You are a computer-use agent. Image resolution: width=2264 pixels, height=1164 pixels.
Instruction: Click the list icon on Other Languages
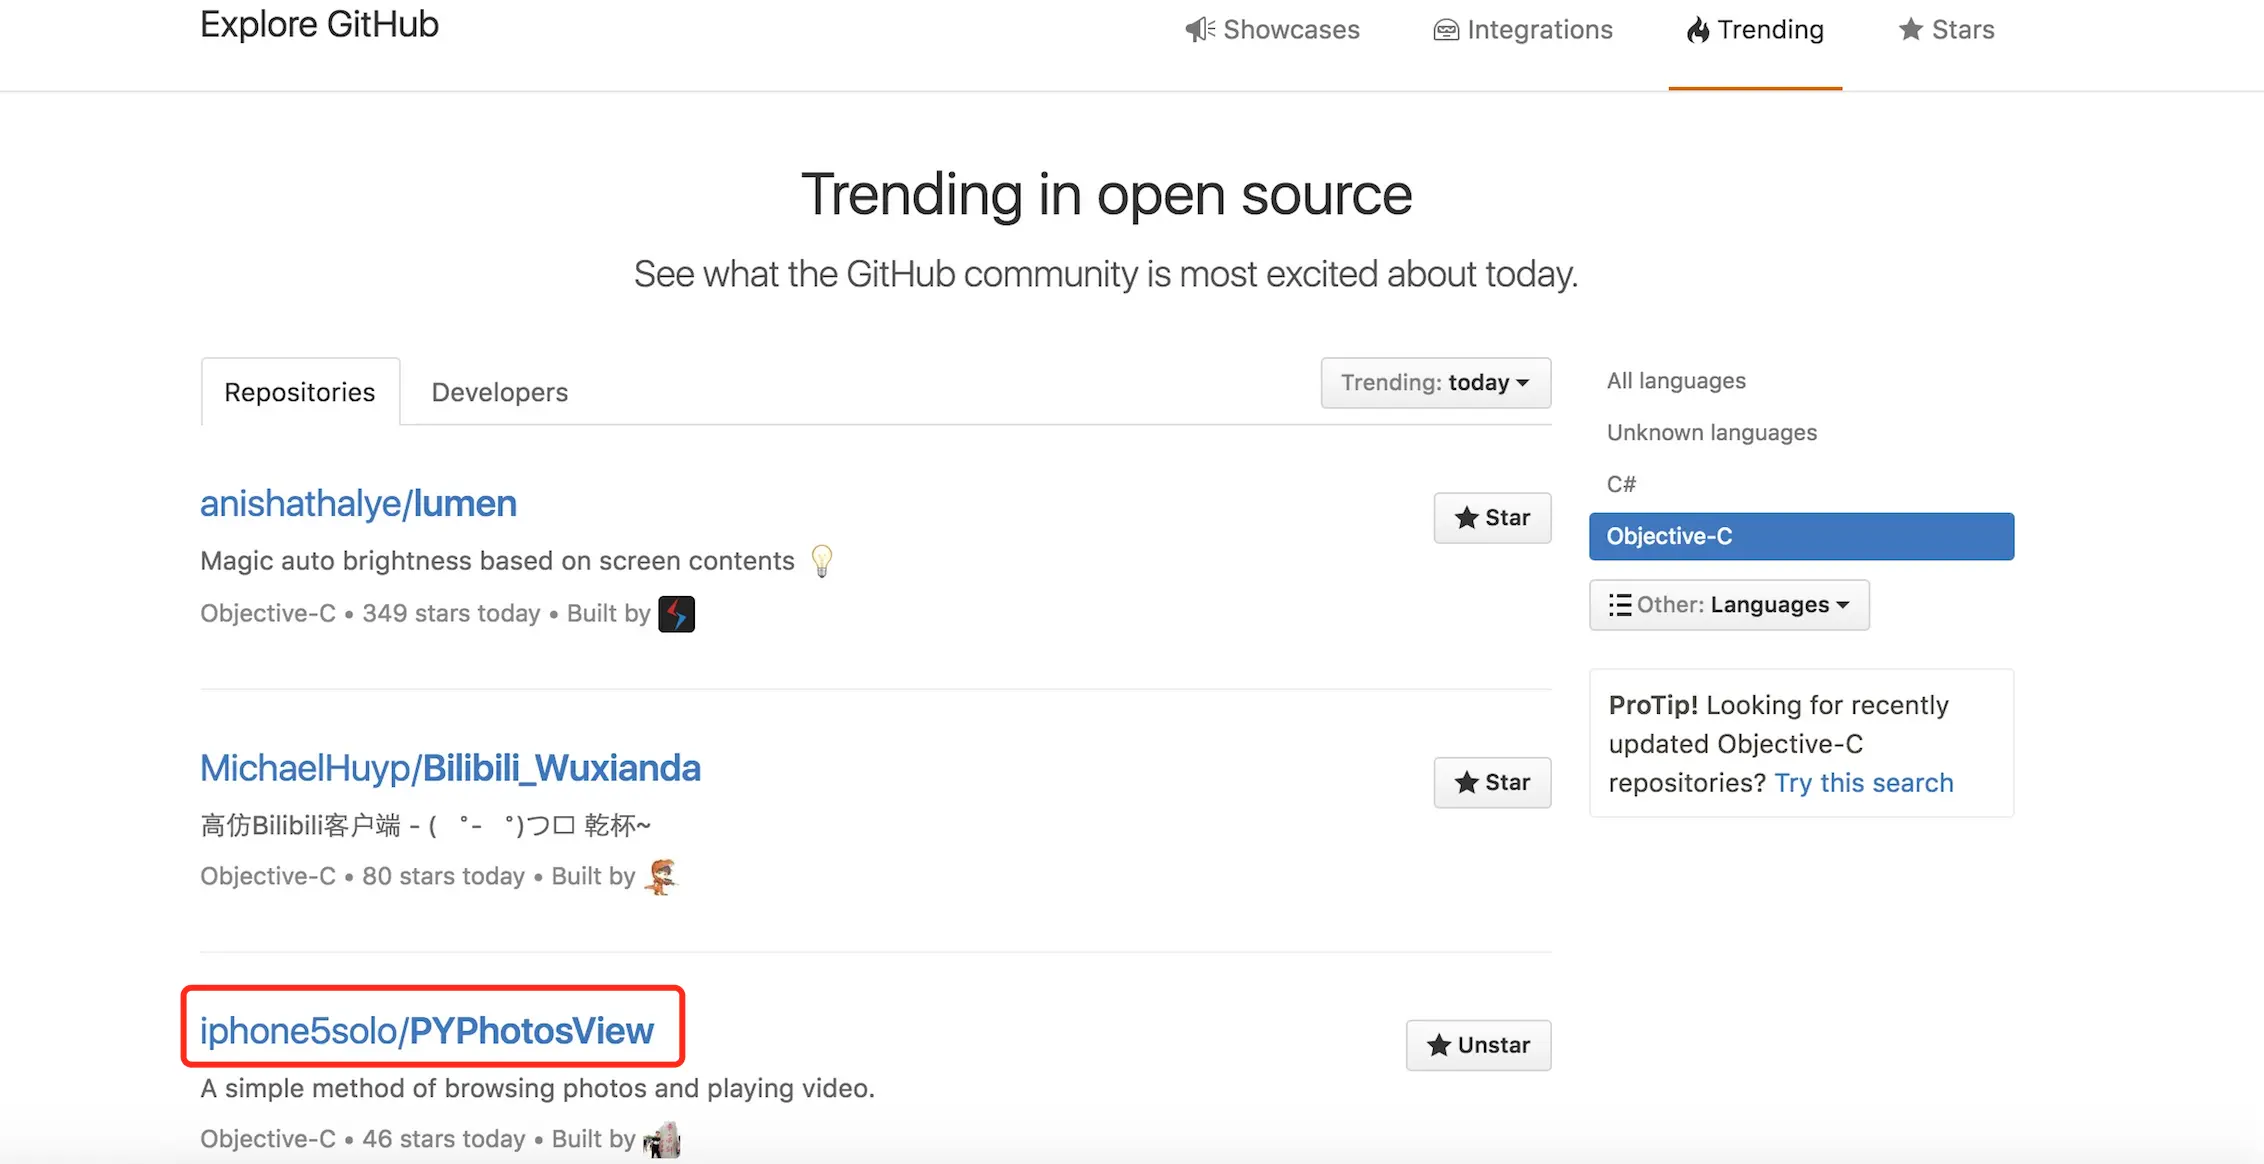tap(1619, 605)
